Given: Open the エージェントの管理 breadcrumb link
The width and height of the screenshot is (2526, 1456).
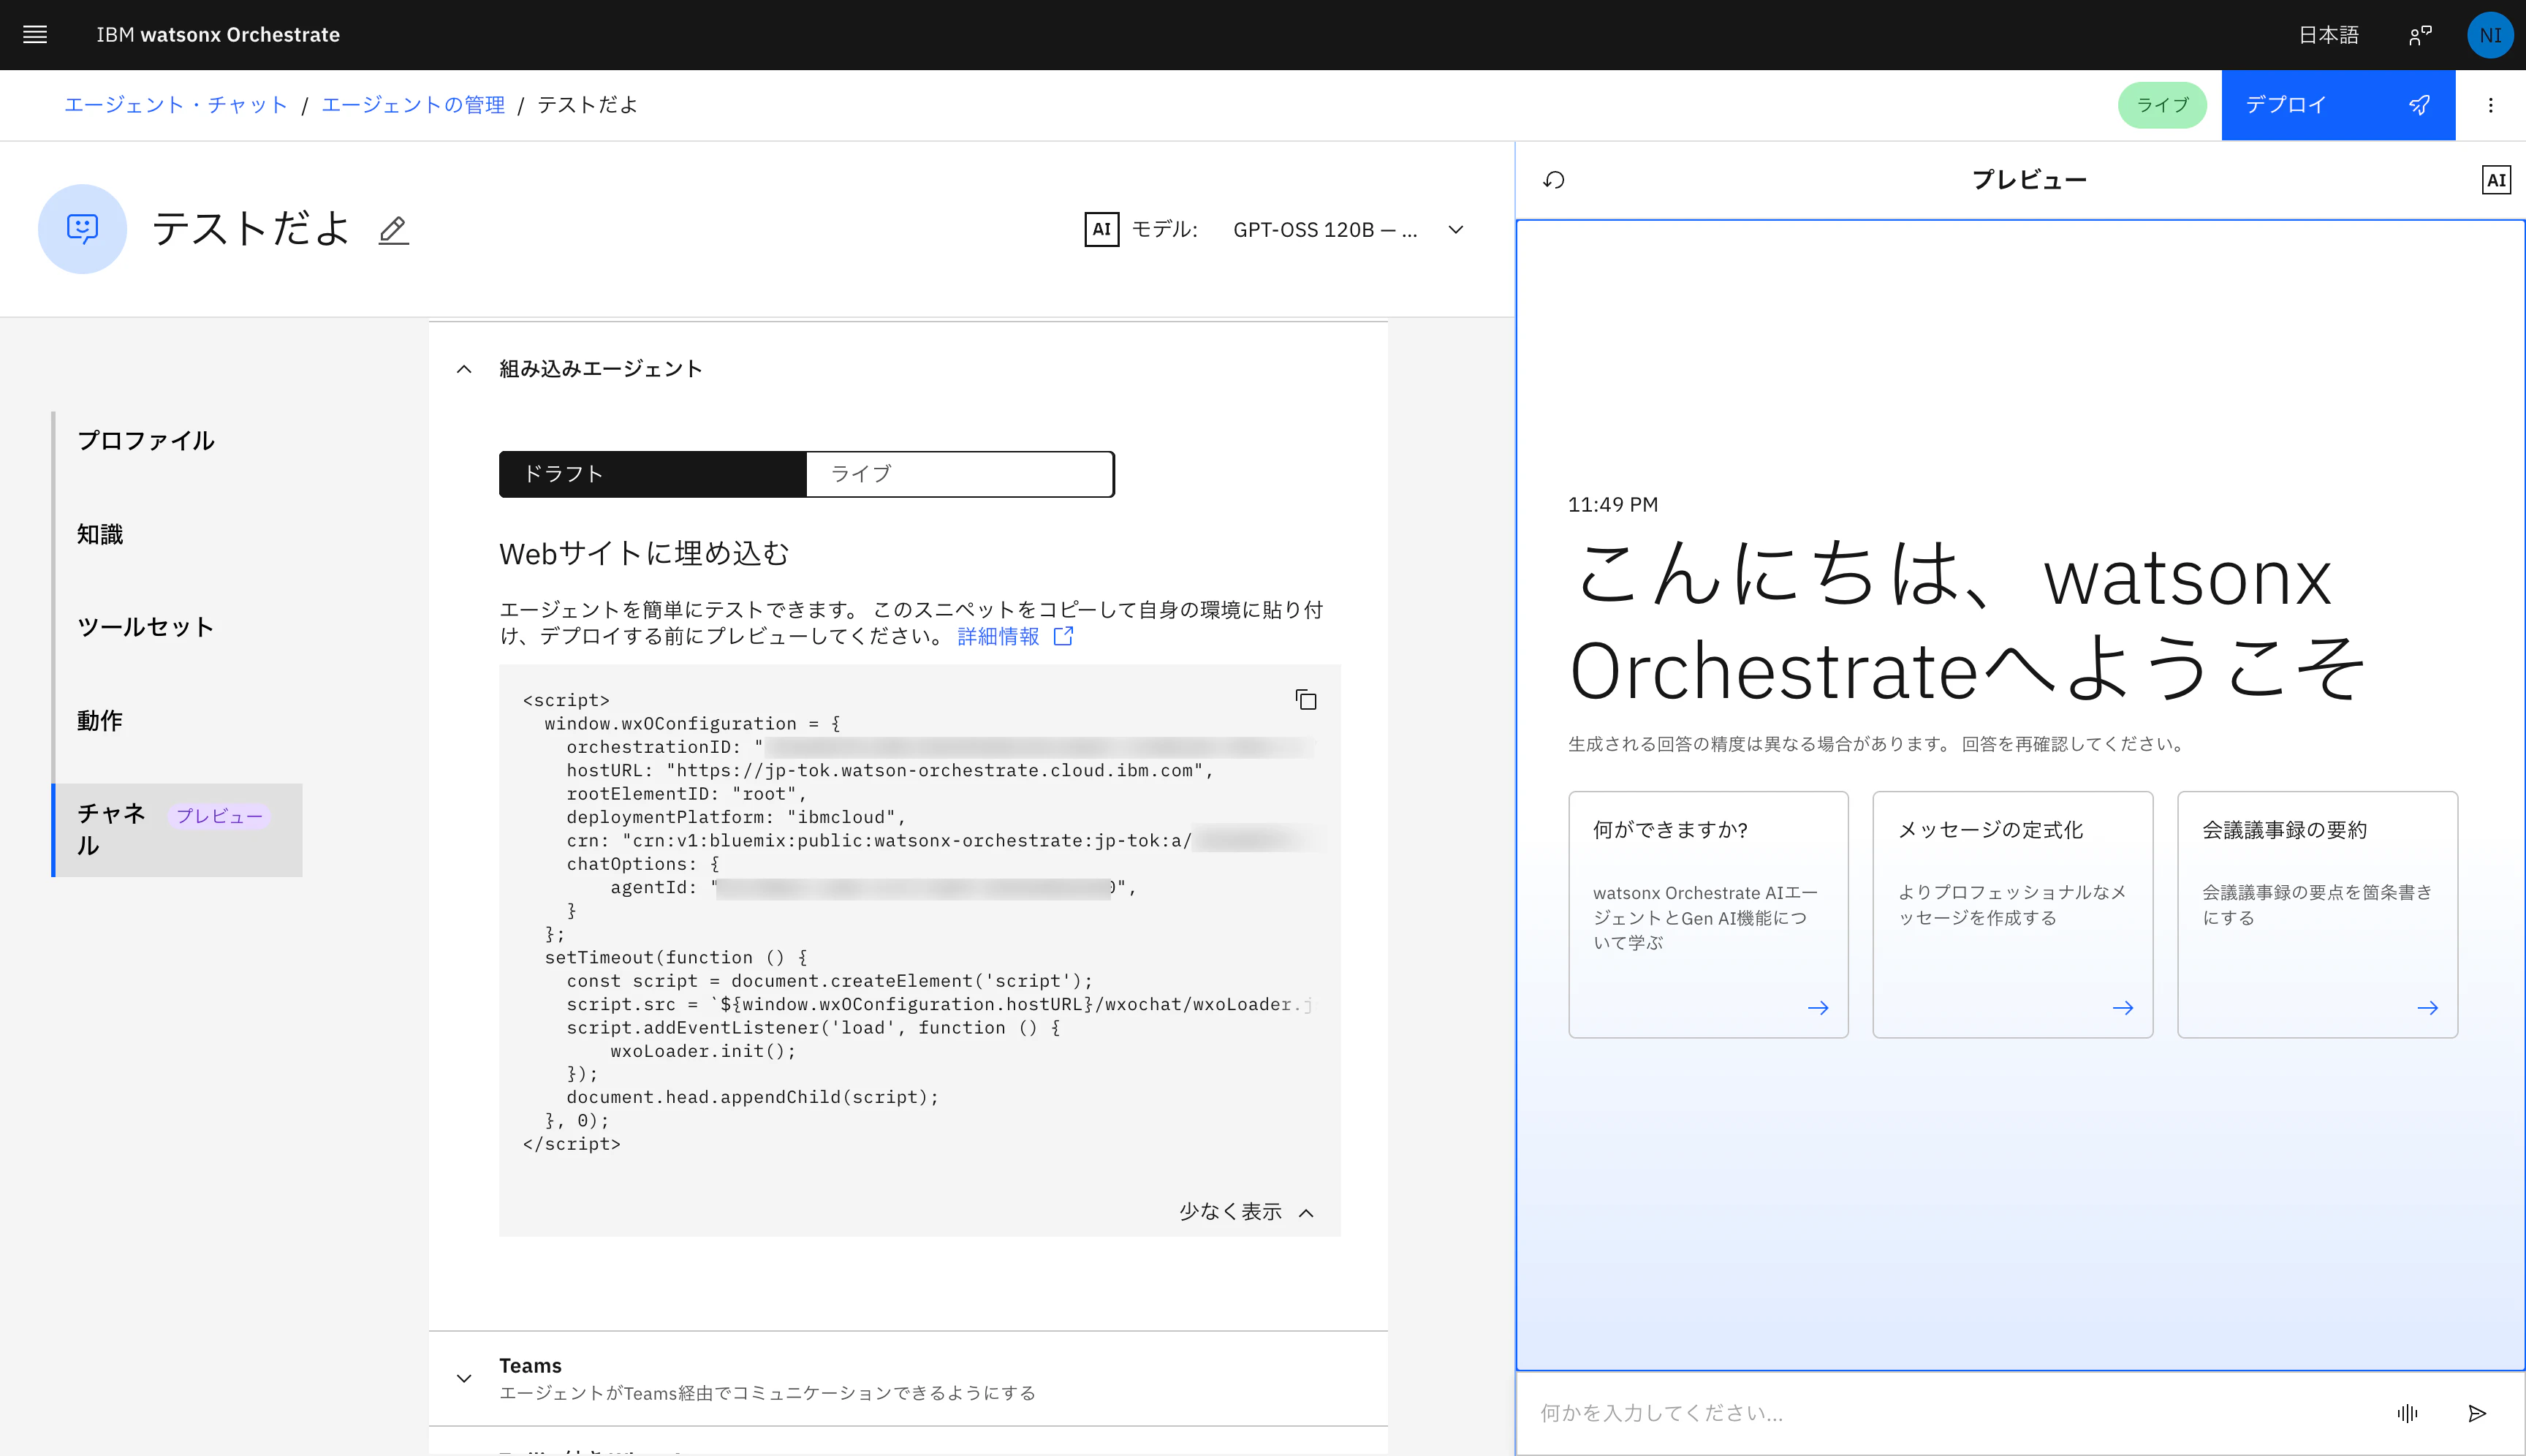Looking at the screenshot, I should [413, 105].
